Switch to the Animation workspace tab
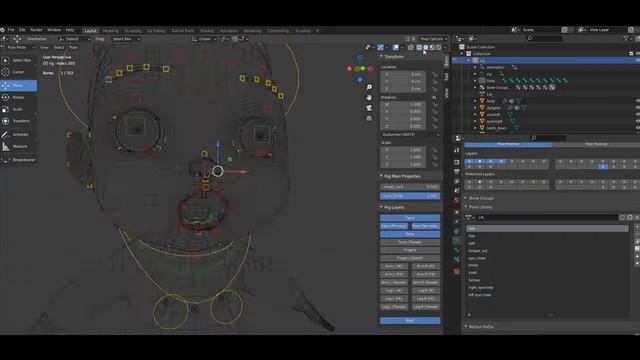This screenshot has height=360, width=640. pyautogui.click(x=229, y=31)
